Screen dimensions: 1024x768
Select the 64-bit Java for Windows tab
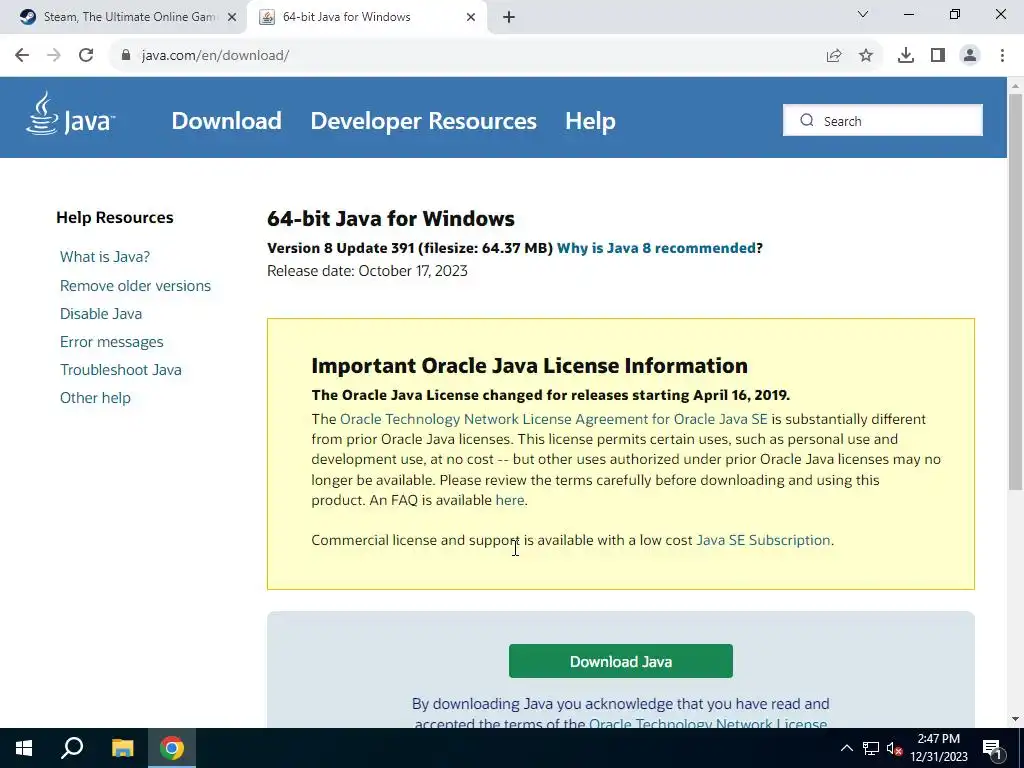tap(367, 17)
